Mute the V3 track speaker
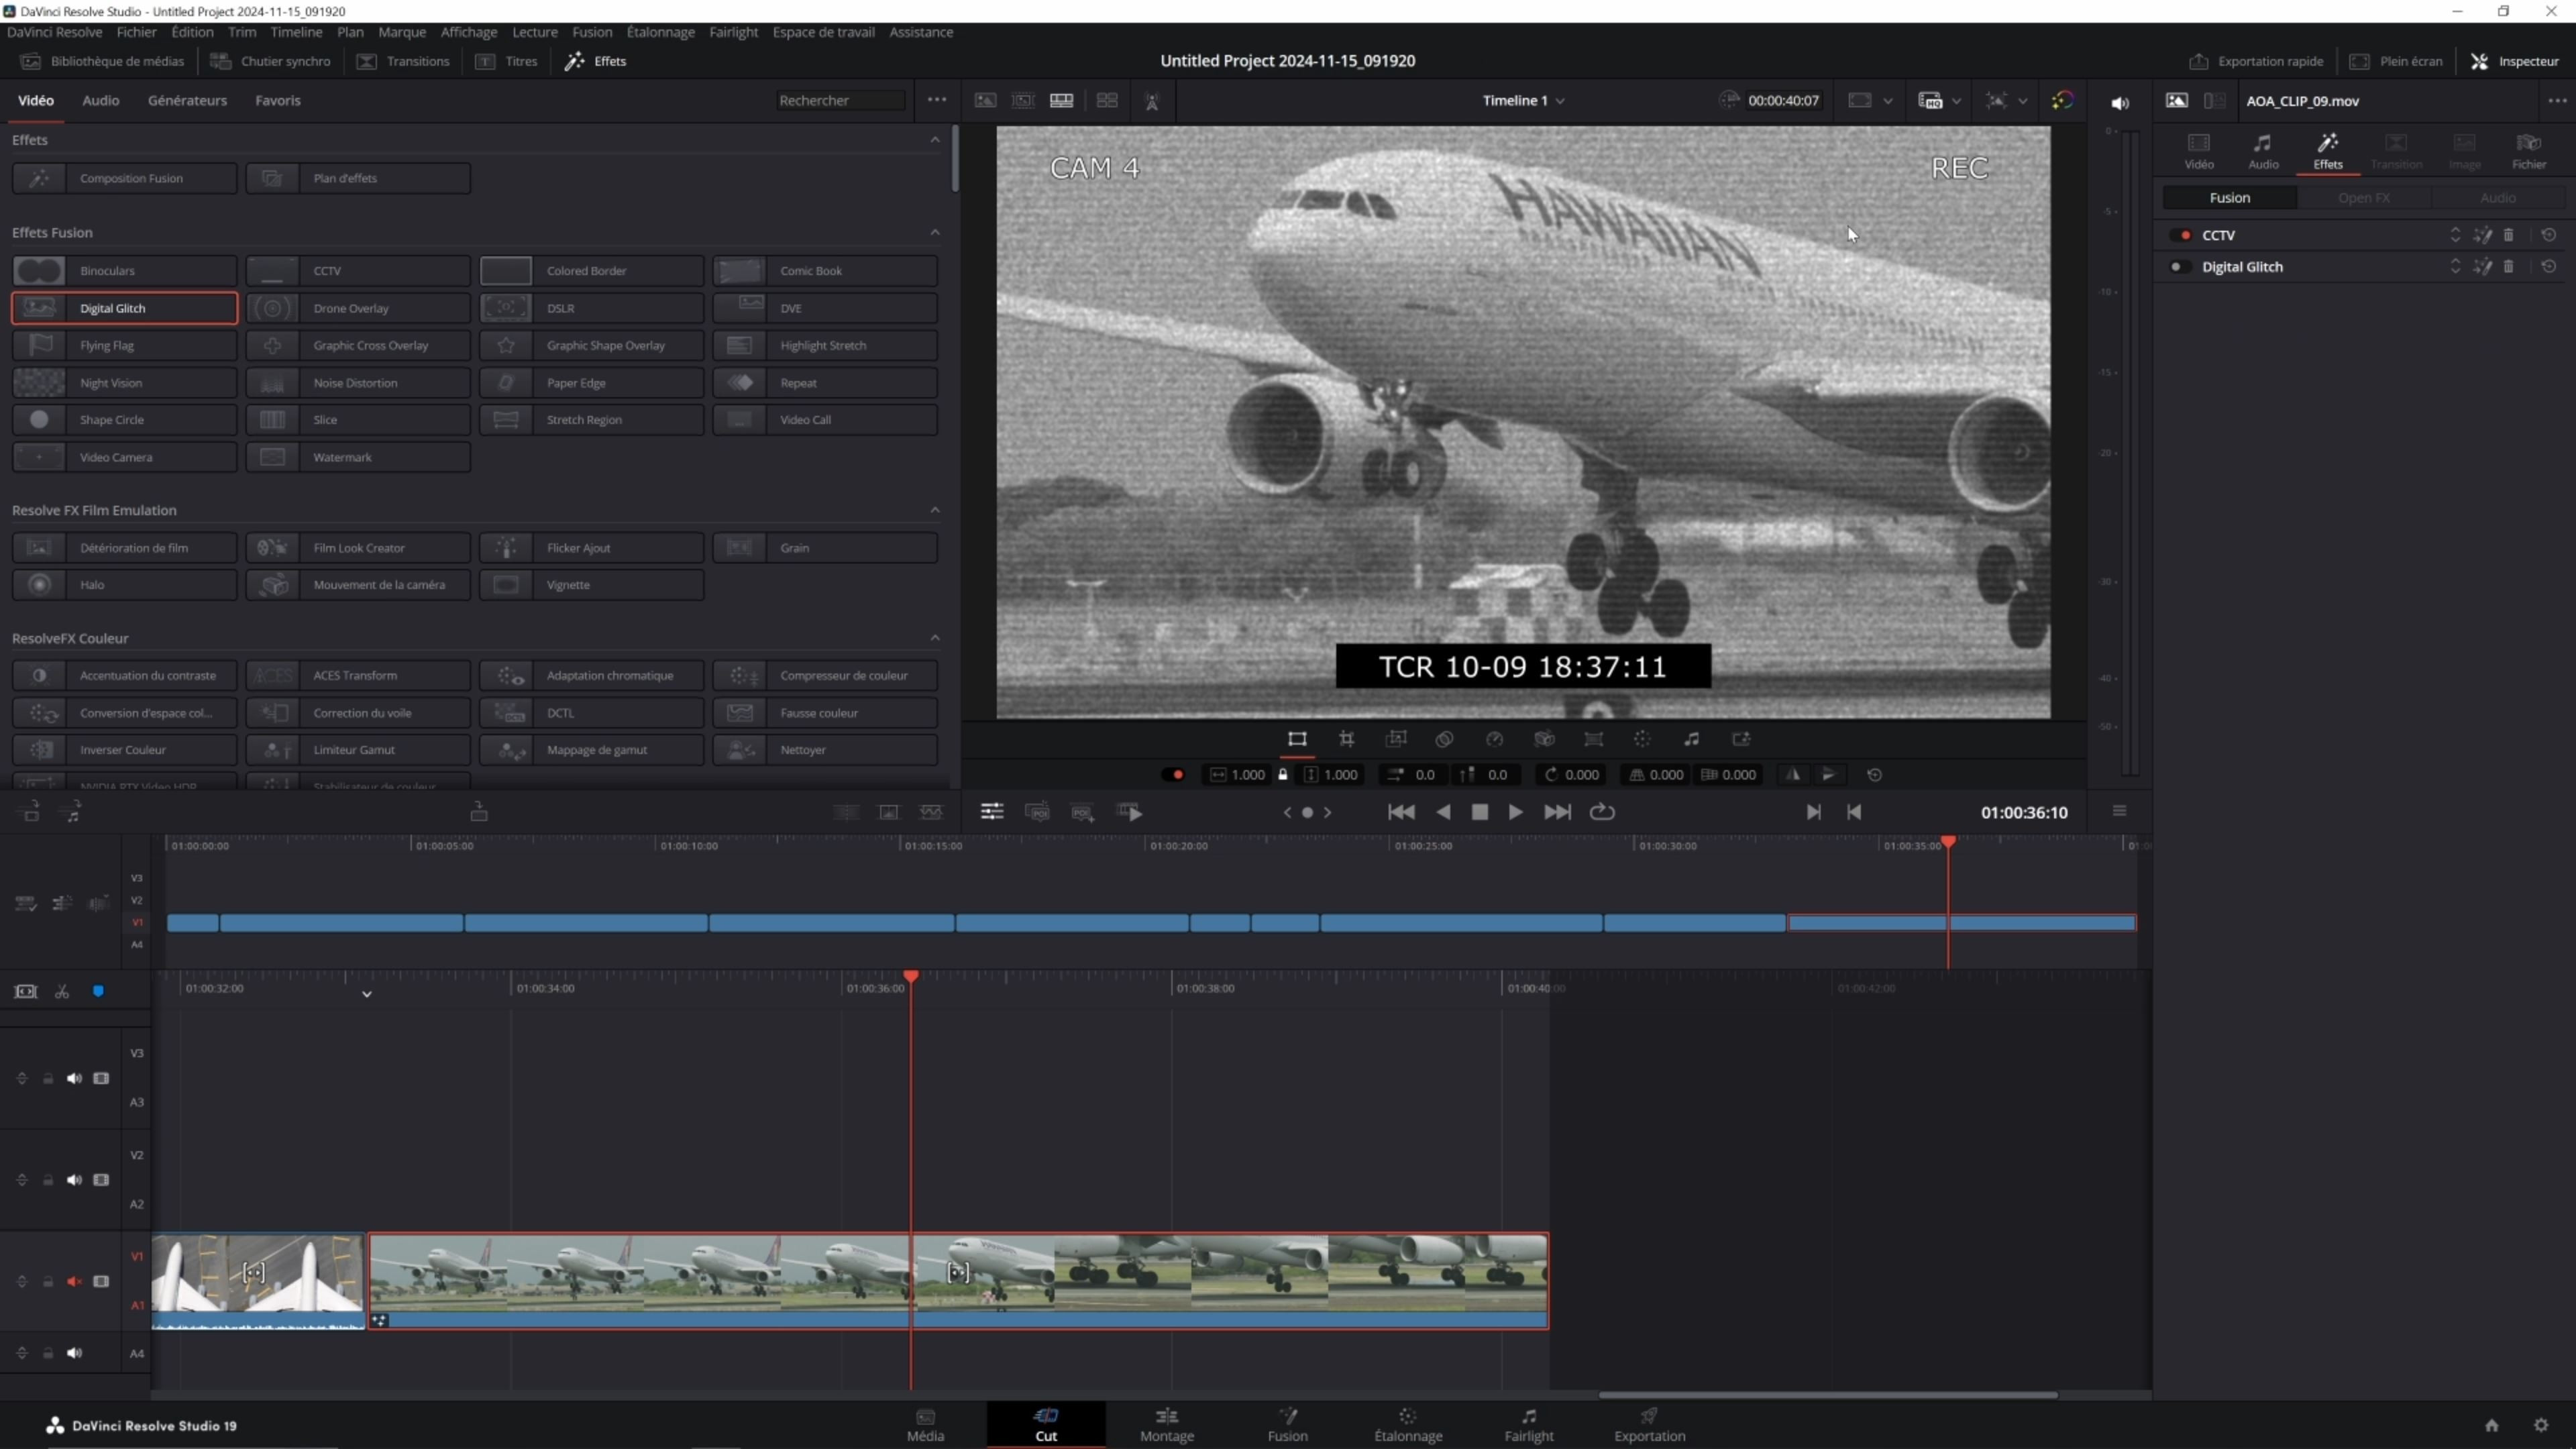This screenshot has width=2576, height=1449. [x=74, y=1078]
